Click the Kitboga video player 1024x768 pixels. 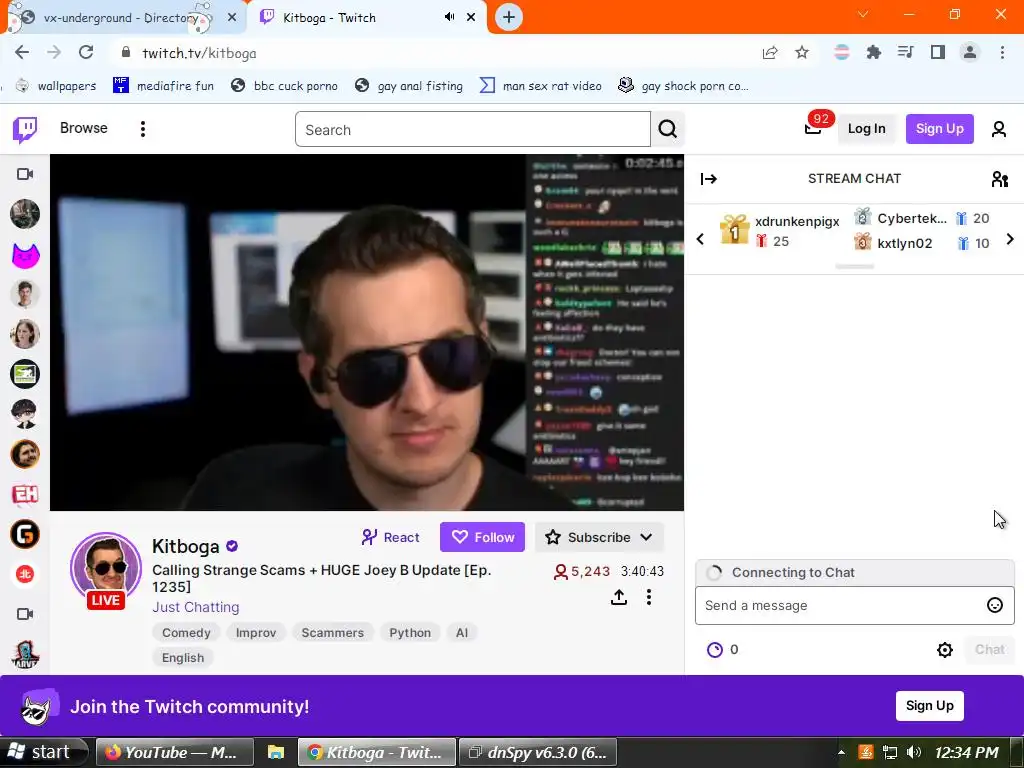click(367, 332)
